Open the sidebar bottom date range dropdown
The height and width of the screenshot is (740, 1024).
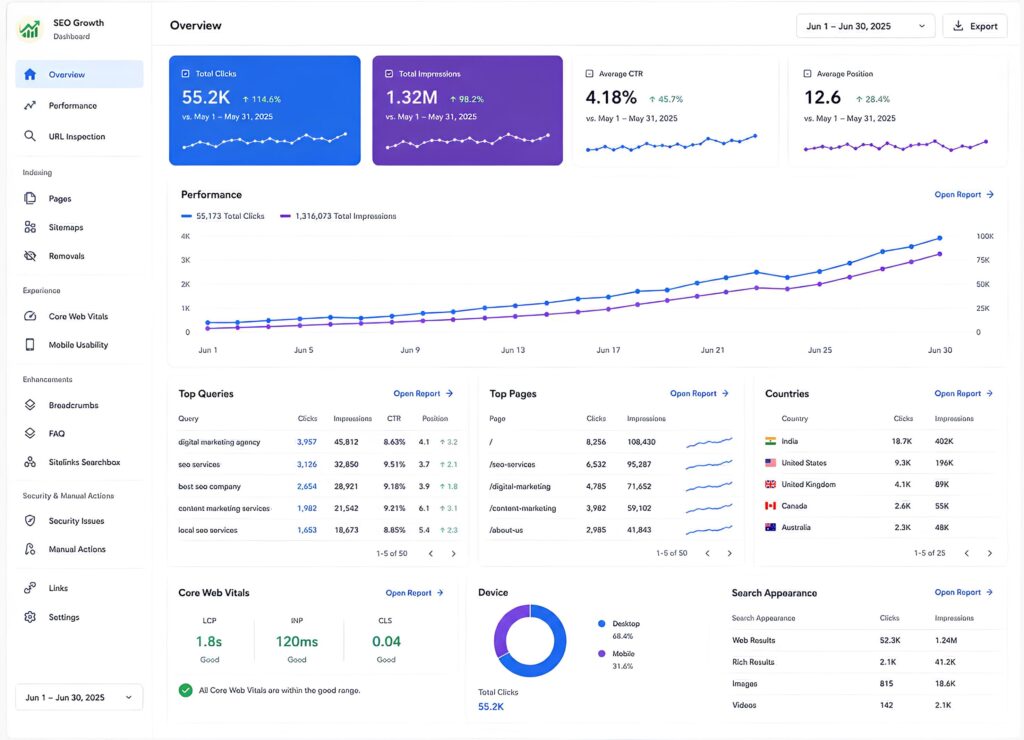click(x=79, y=698)
